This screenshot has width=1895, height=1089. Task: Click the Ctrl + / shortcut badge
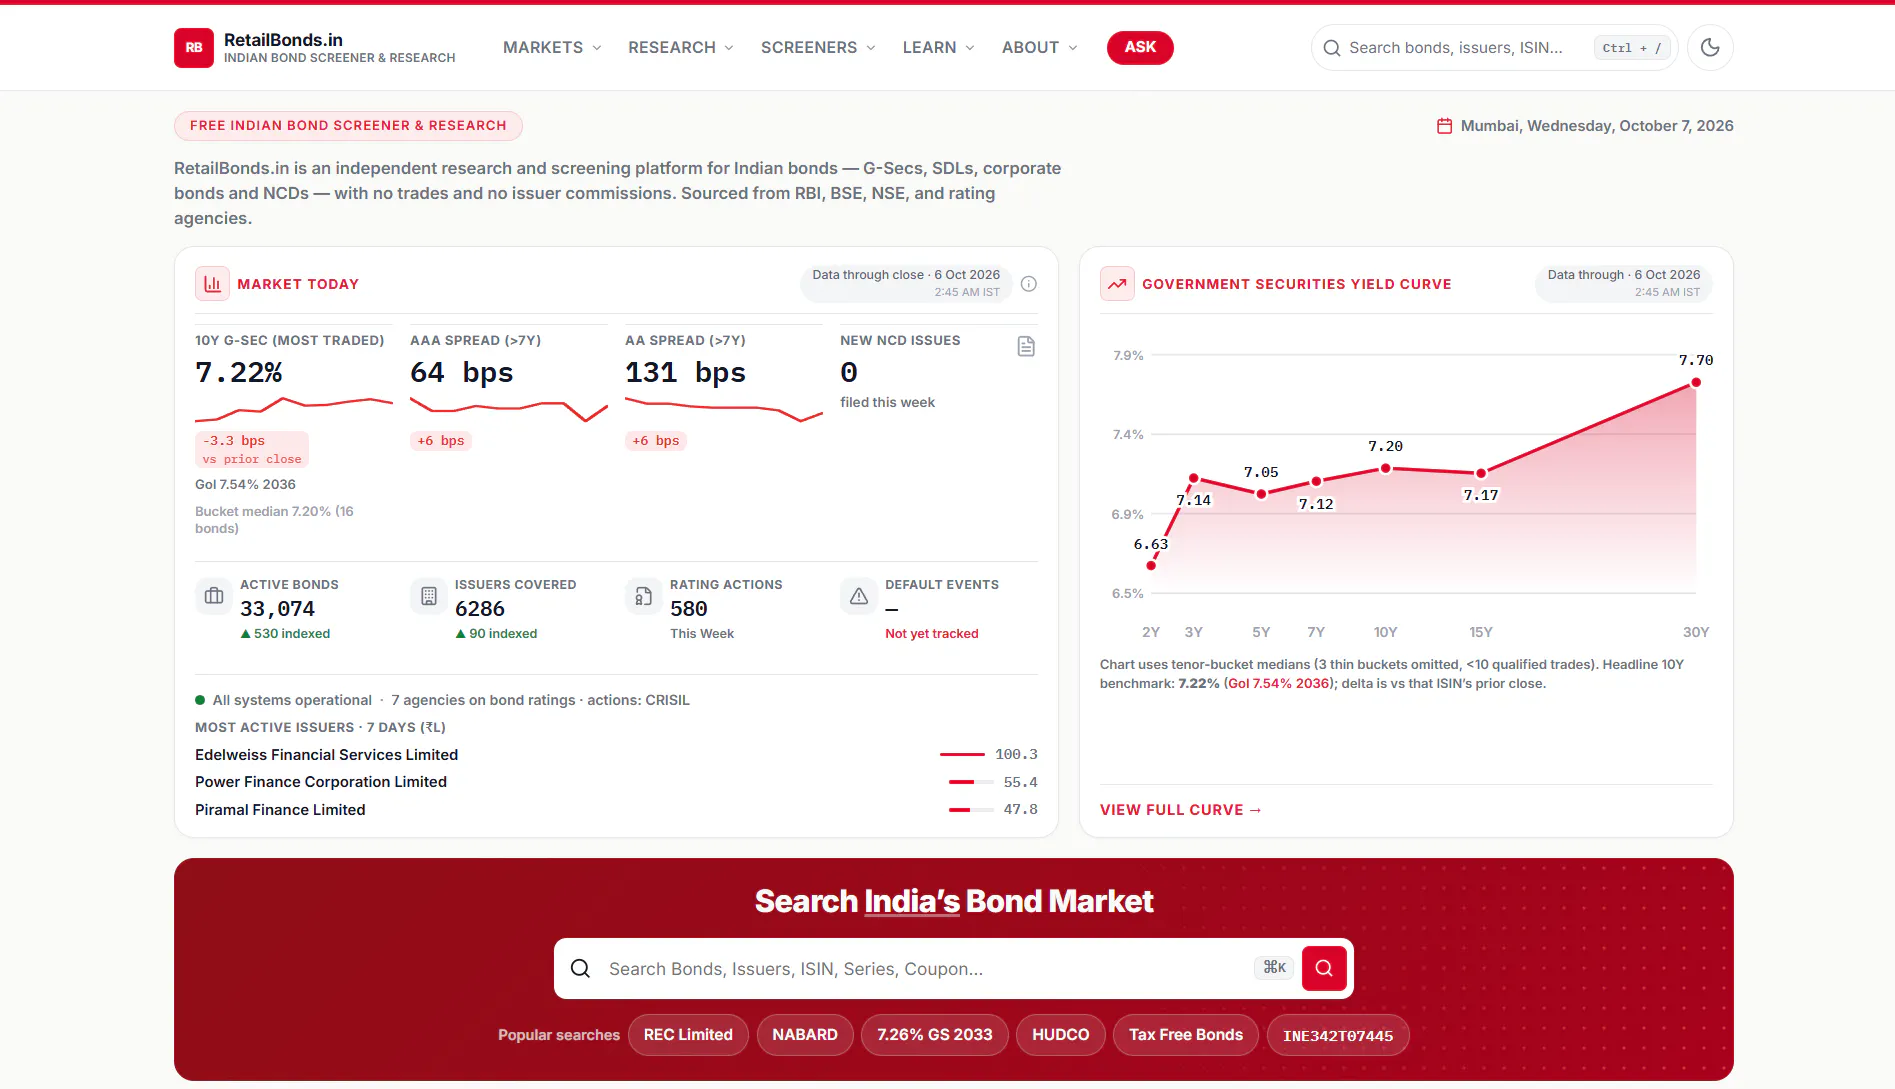(1631, 48)
